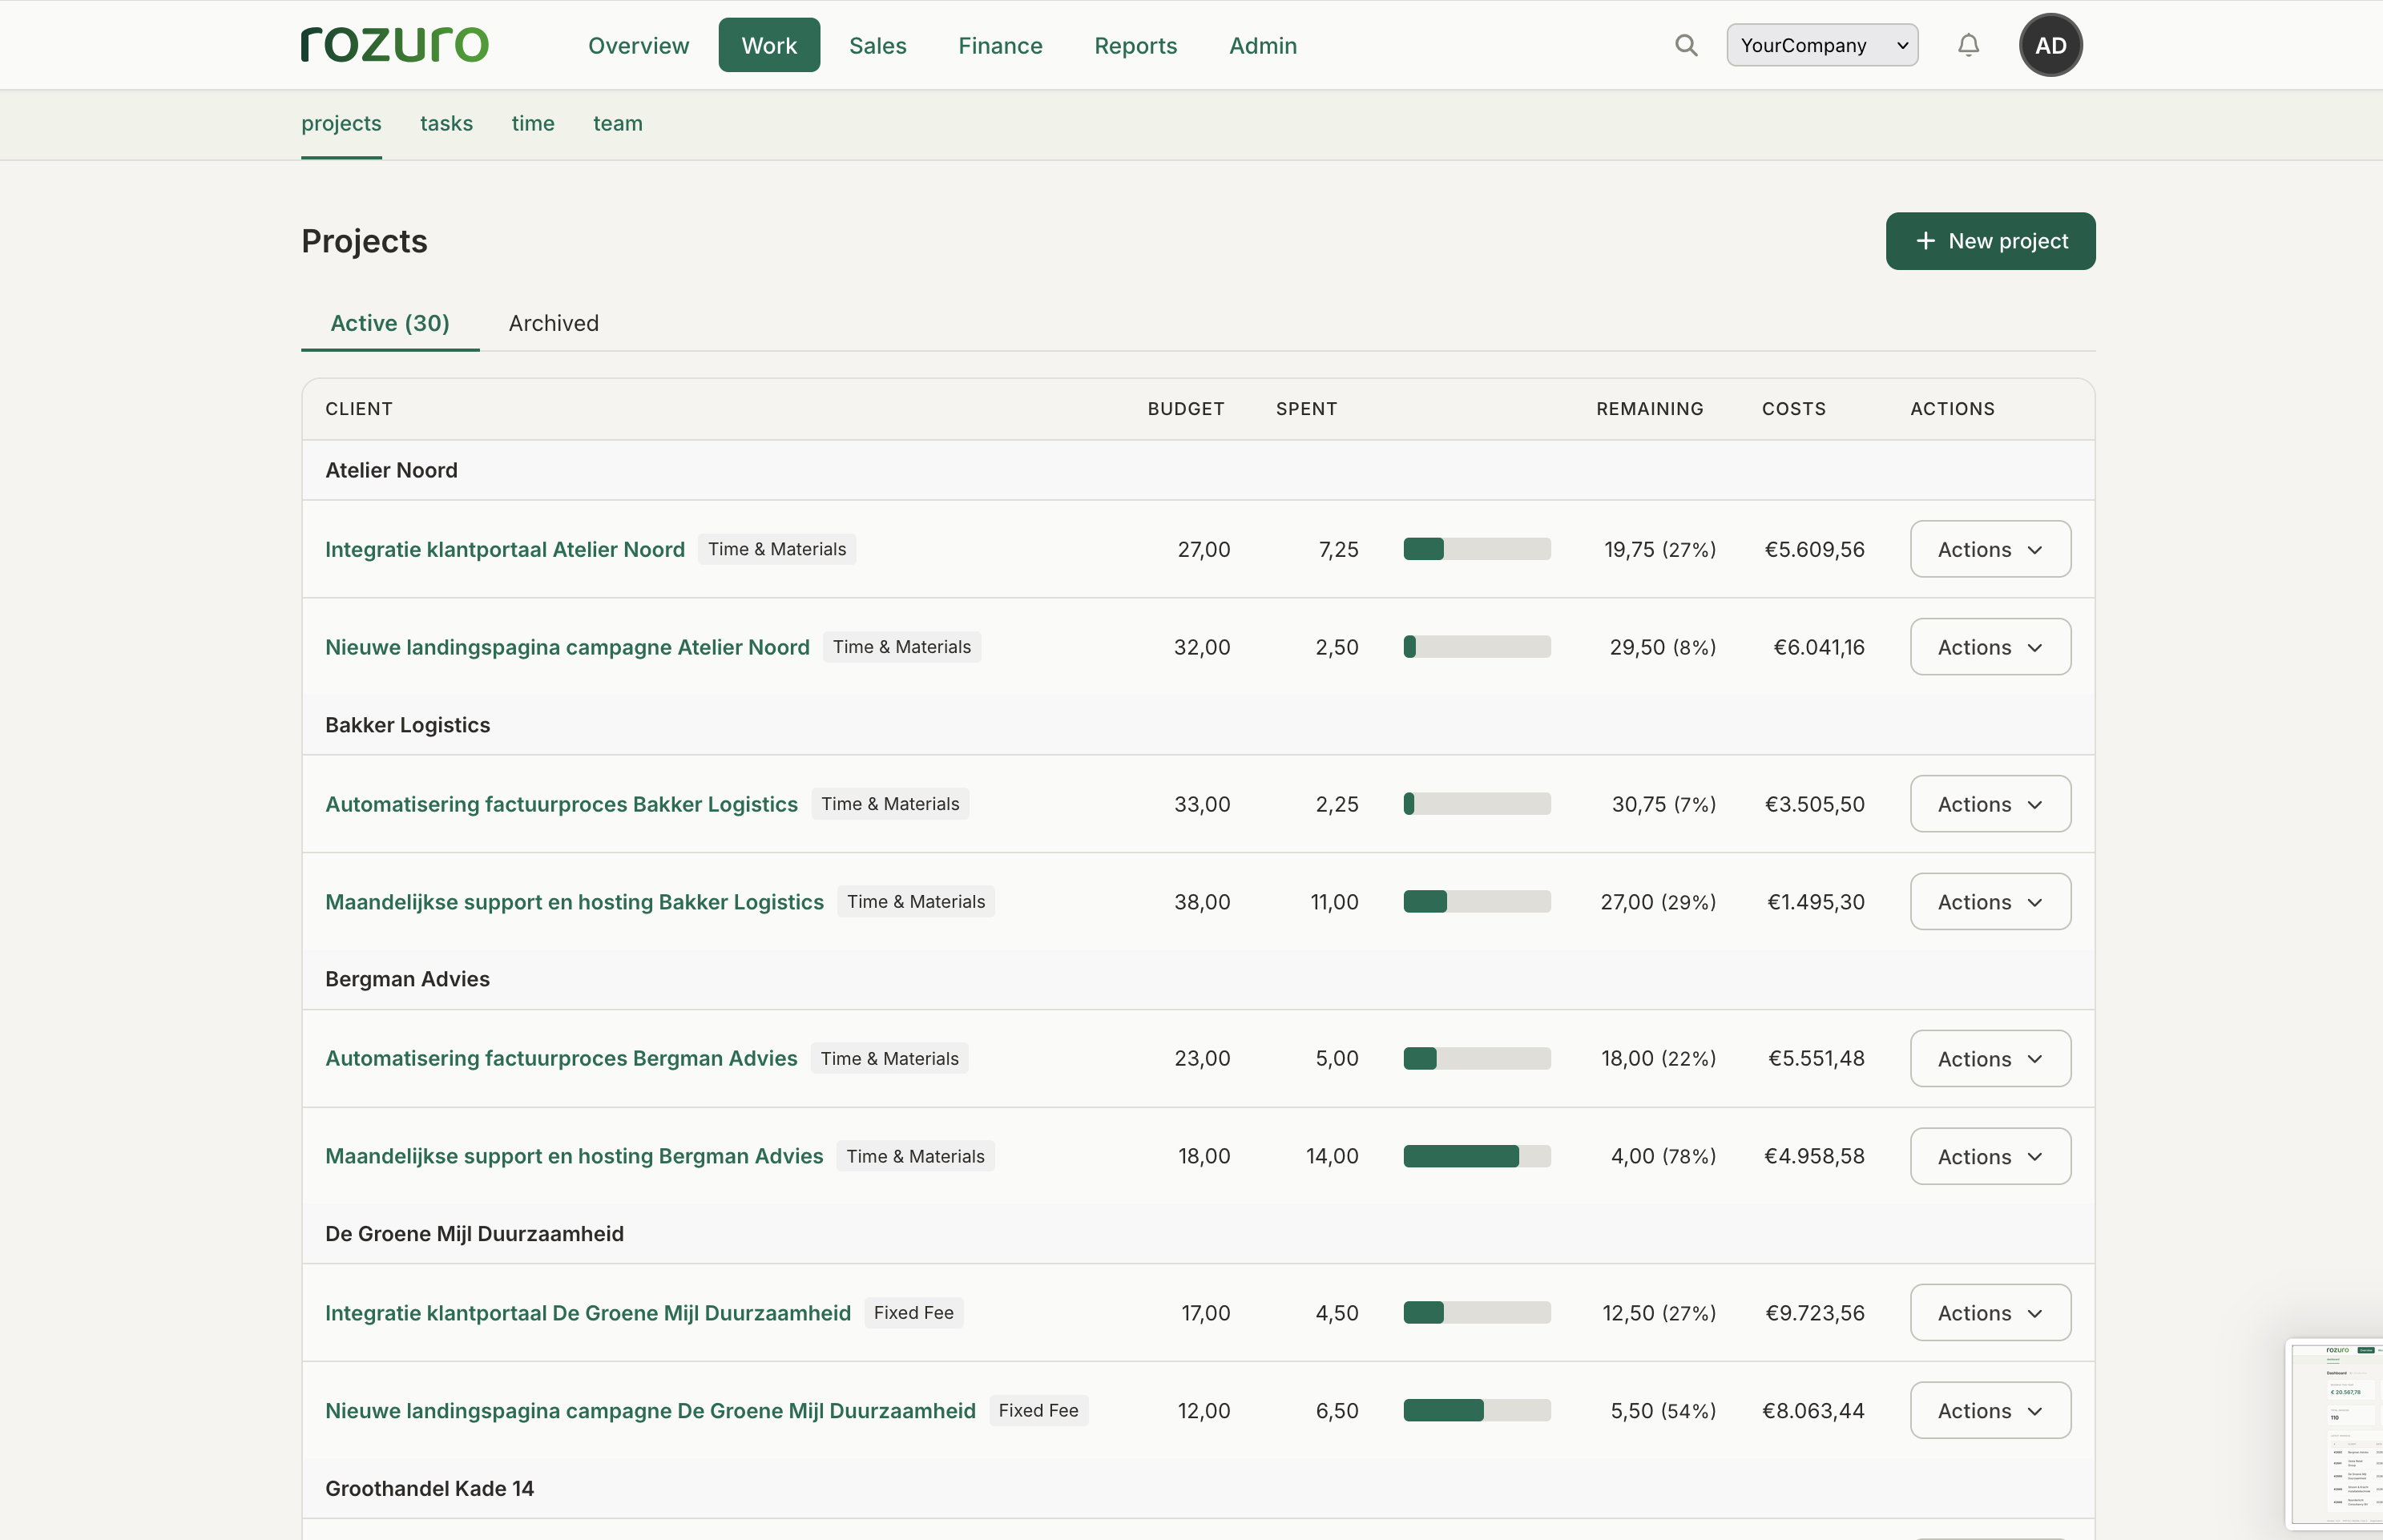Open the Sales section
This screenshot has width=2383, height=1540.
coord(877,45)
